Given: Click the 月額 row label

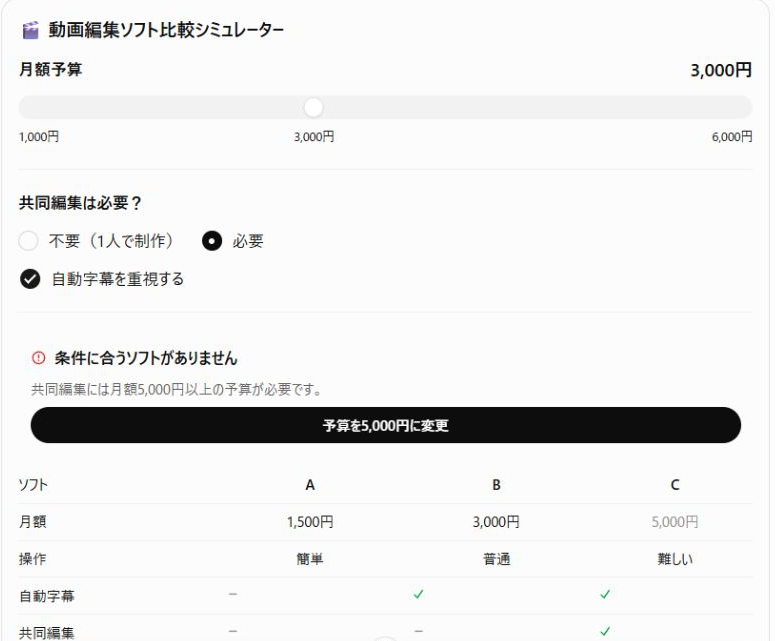Looking at the screenshot, I should [x=33, y=522].
